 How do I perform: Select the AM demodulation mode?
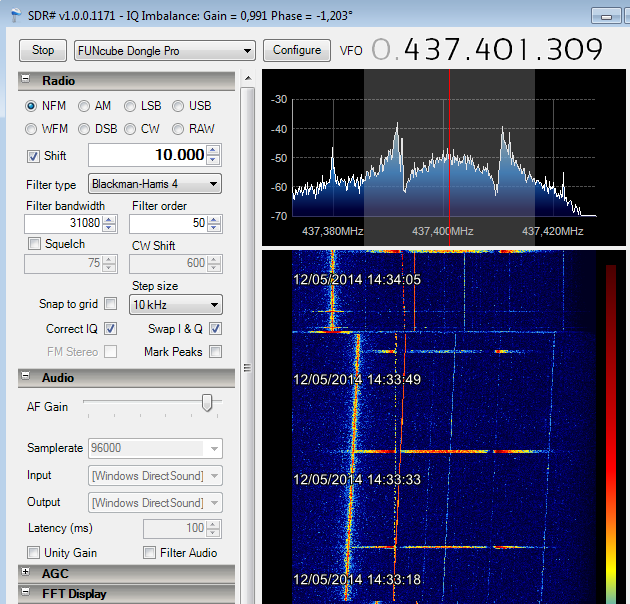coord(84,106)
